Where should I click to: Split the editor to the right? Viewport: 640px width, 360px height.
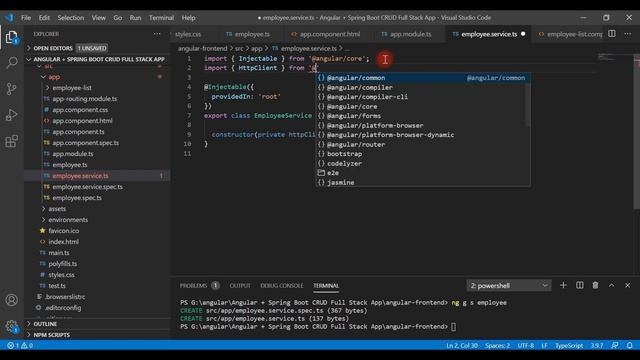[x=612, y=34]
